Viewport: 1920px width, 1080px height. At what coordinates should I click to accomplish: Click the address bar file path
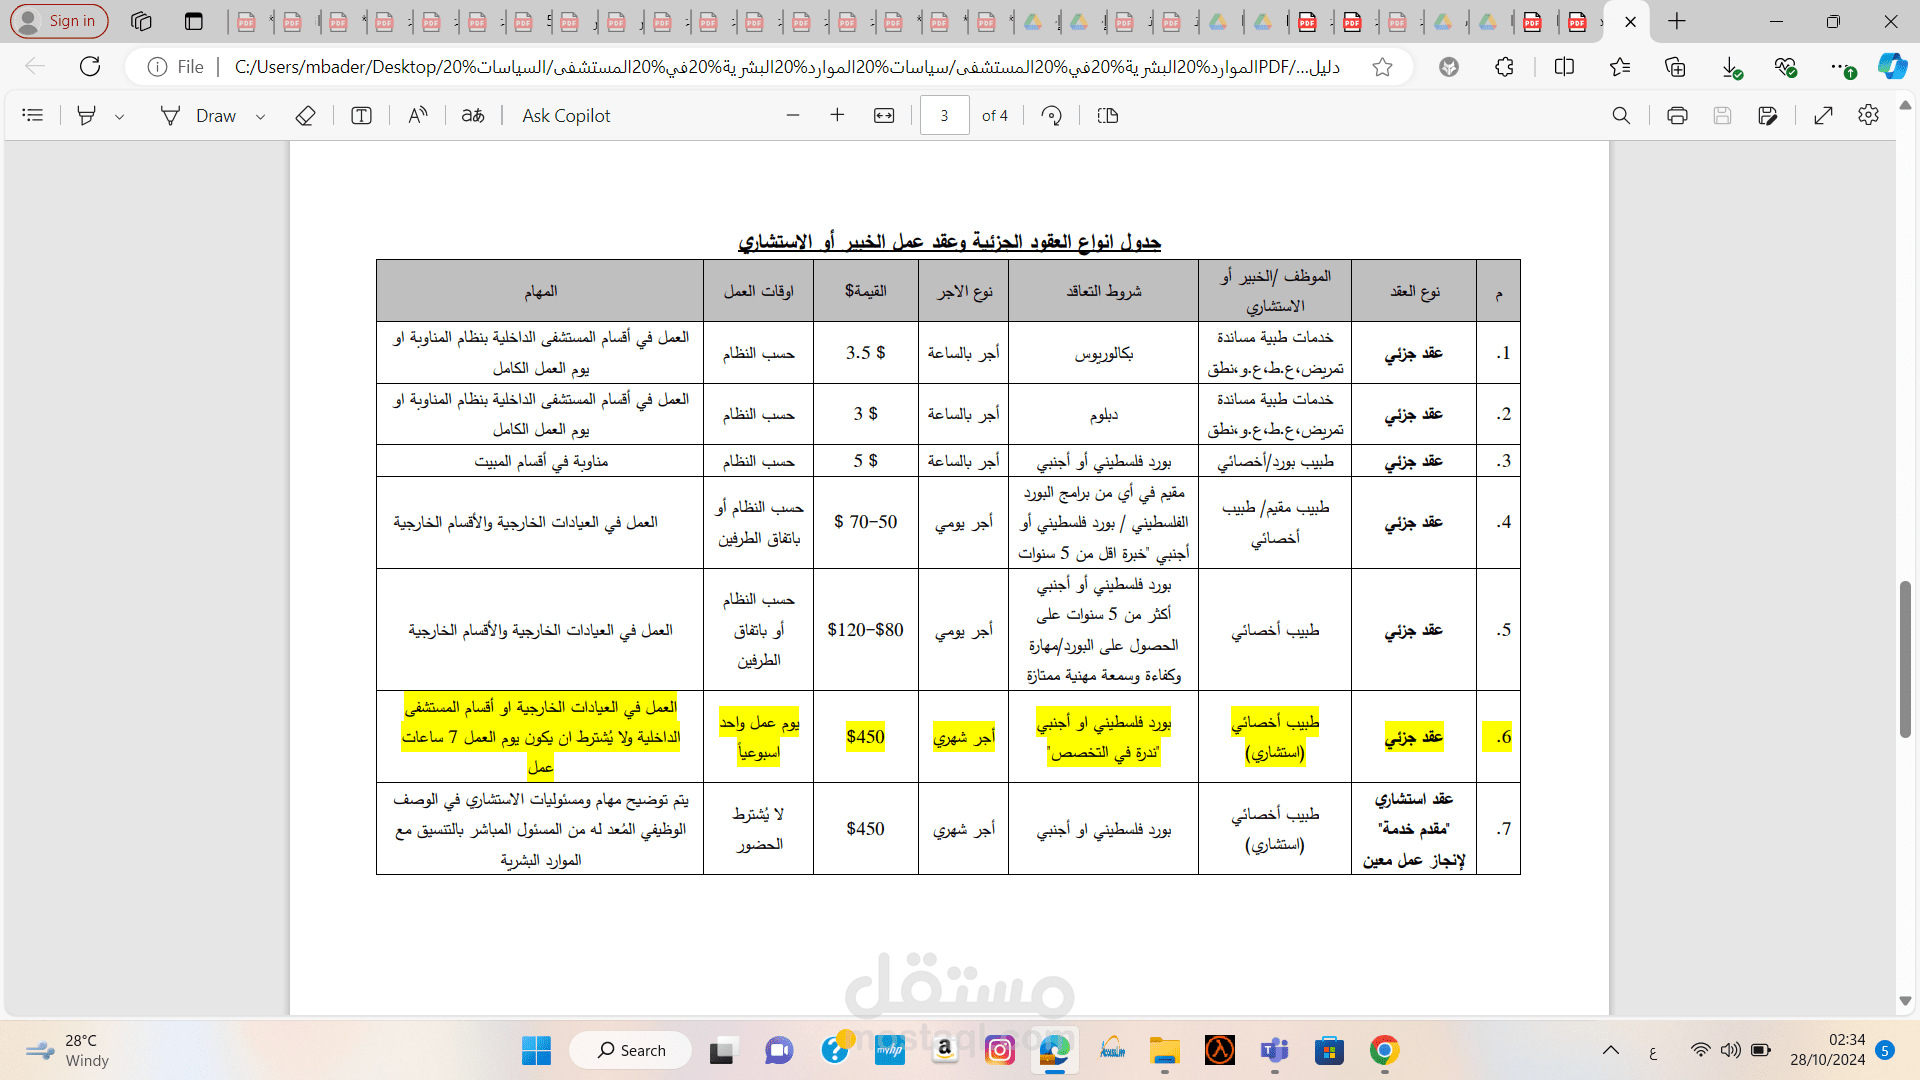click(786, 67)
